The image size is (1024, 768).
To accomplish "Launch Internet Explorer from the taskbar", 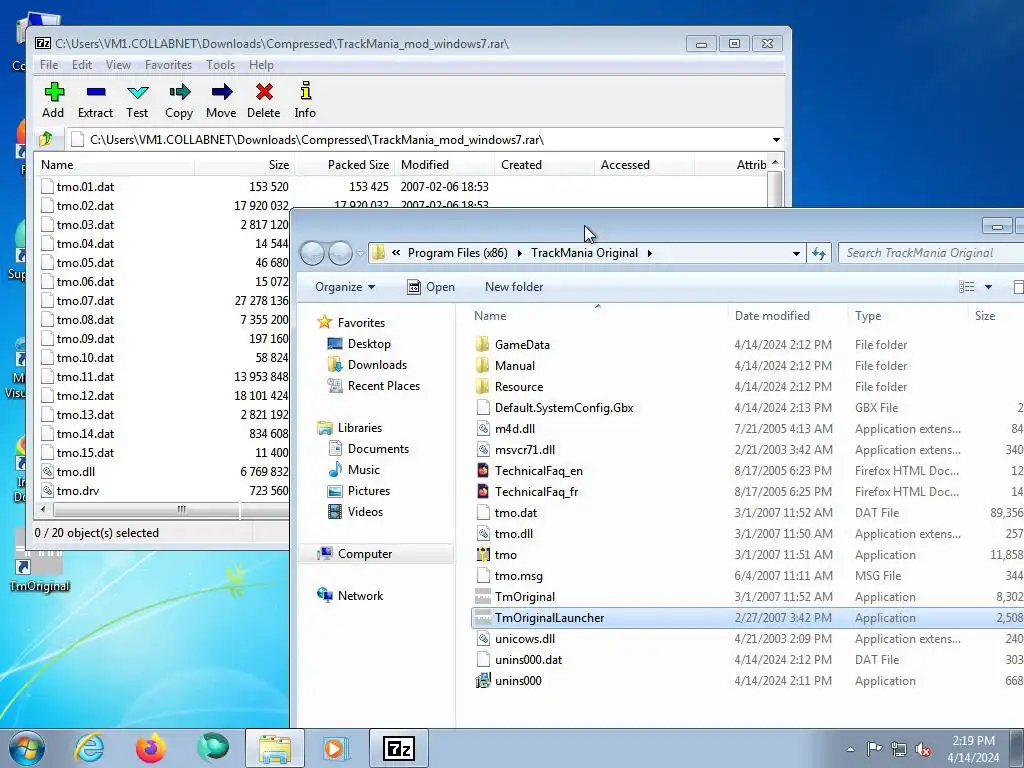I will pos(89,748).
